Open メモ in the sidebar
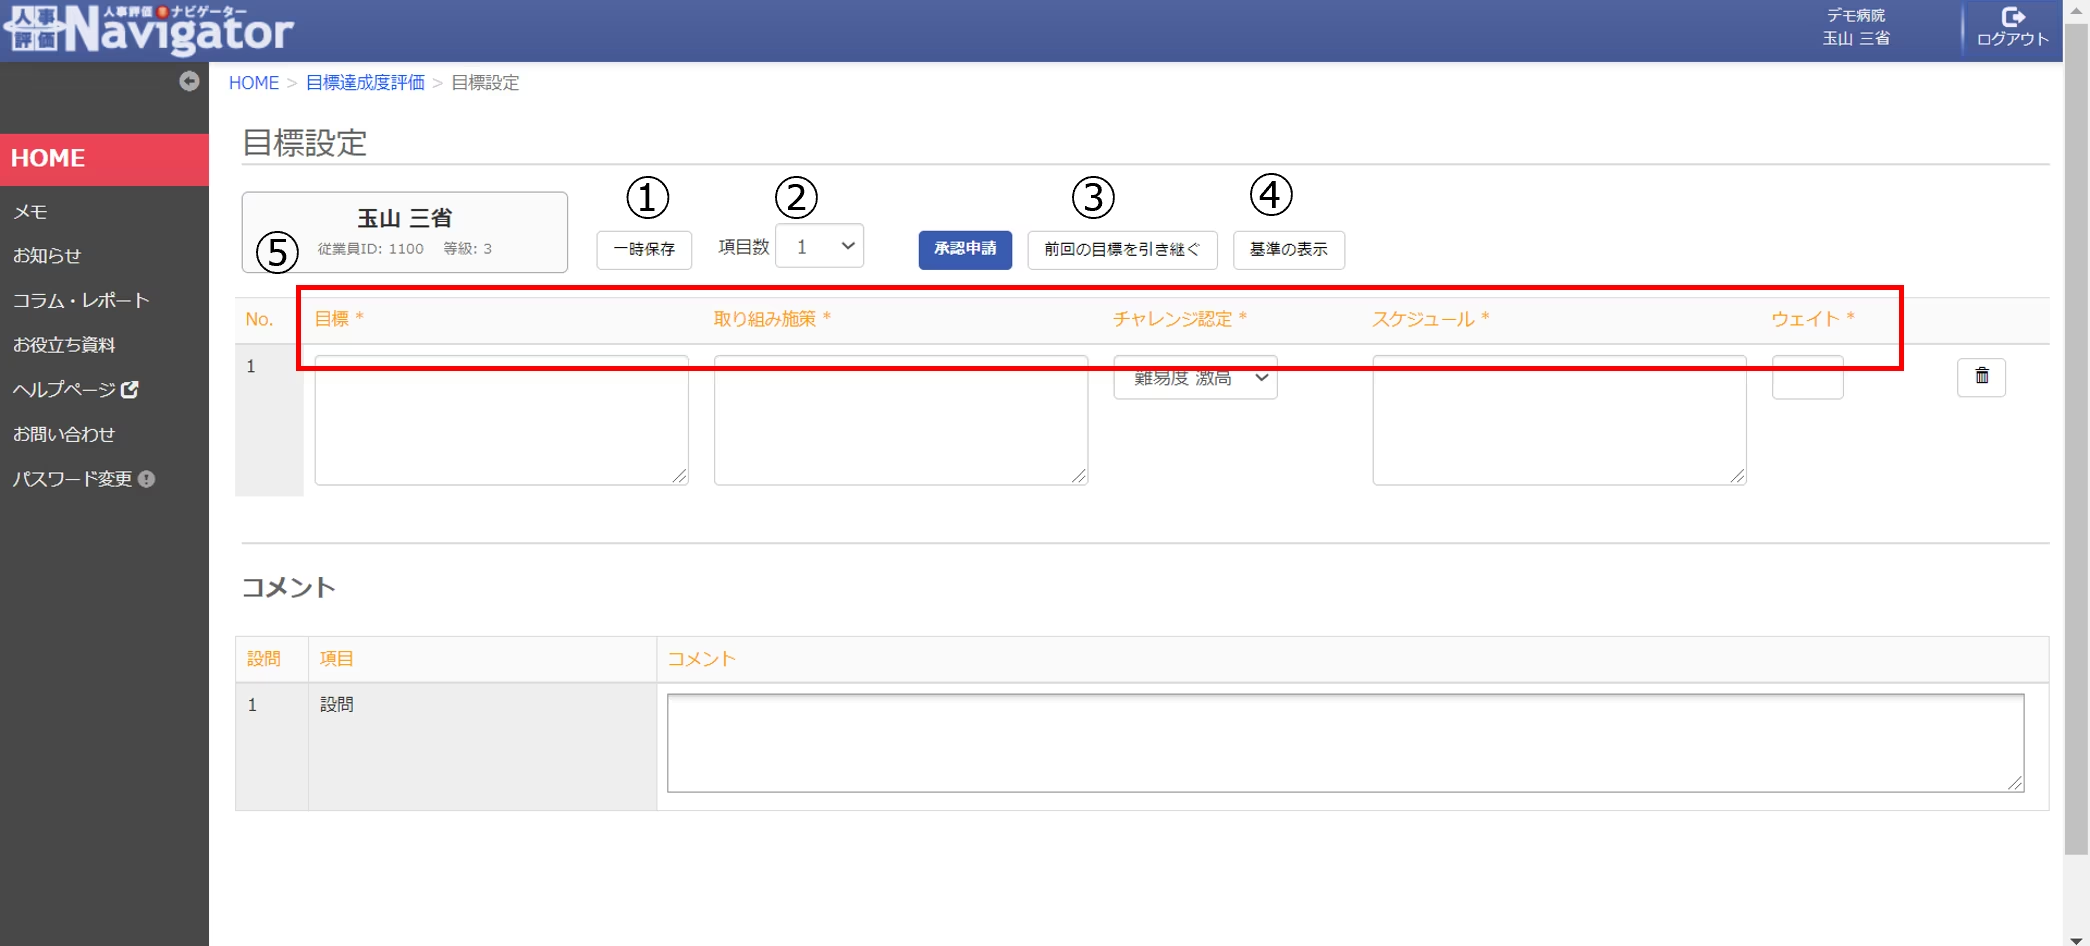 30,212
